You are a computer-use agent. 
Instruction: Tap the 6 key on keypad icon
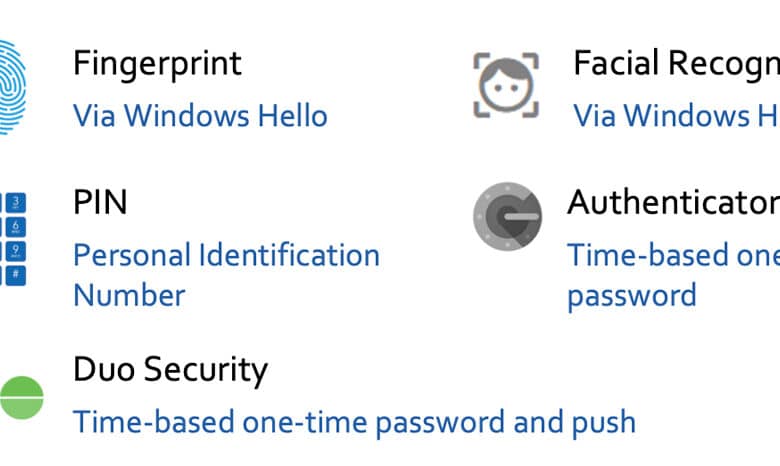coord(16,227)
